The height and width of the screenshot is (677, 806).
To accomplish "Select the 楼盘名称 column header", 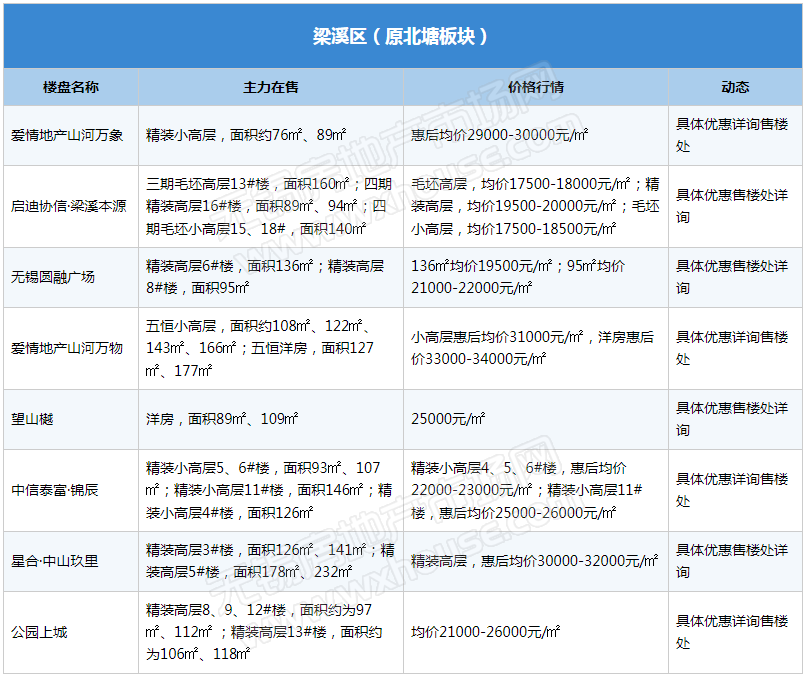I will (71, 88).
